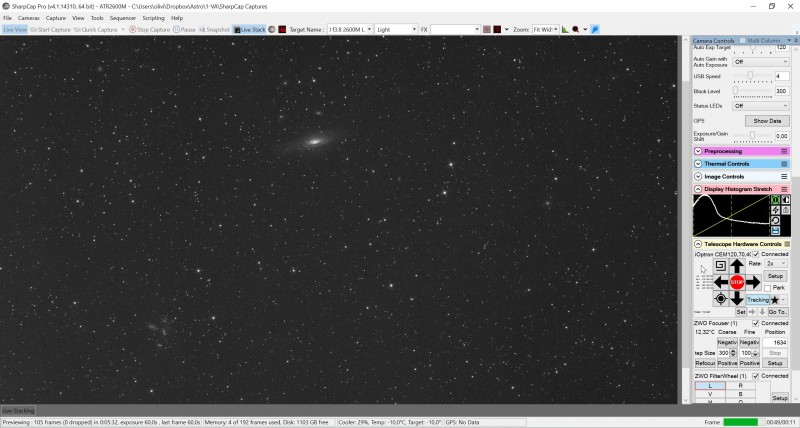Apply the lightning bolt auto-stretch icon

click(776, 210)
